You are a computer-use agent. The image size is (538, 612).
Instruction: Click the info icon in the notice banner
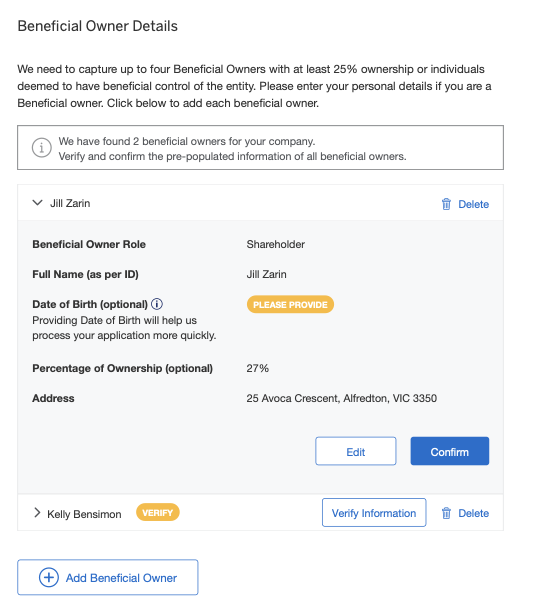point(41,148)
